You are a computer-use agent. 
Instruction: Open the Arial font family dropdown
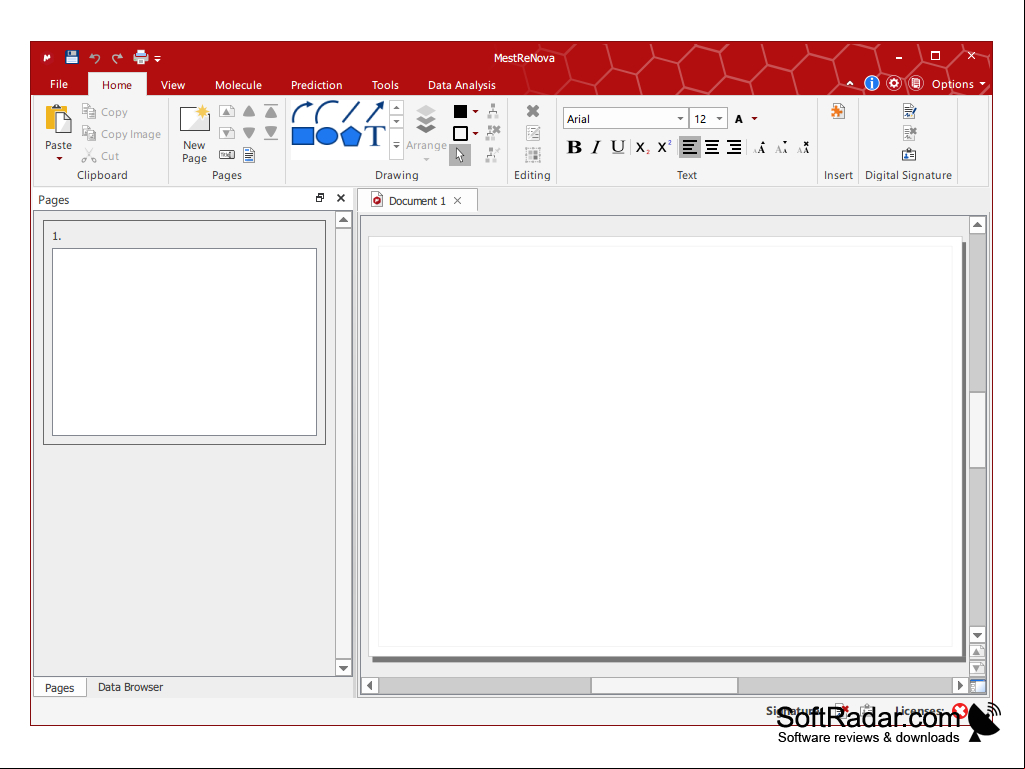tap(680, 118)
